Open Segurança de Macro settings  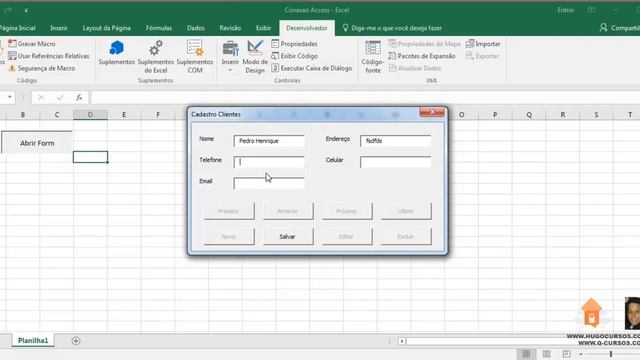pos(42,68)
